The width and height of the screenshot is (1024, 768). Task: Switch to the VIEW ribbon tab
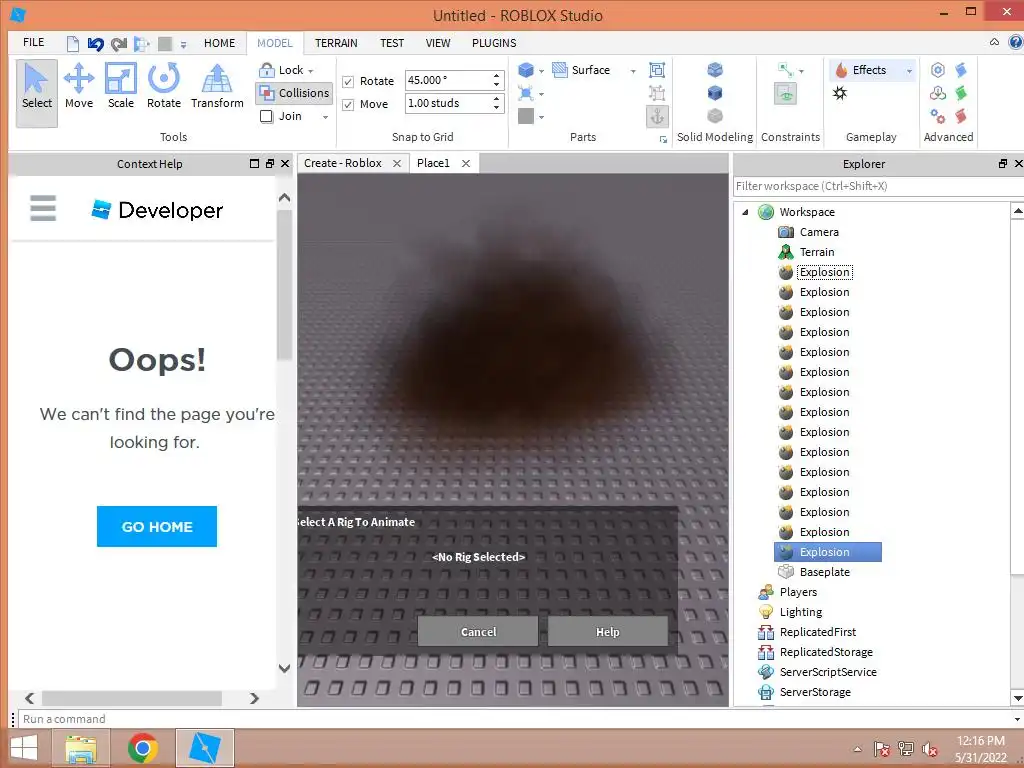(x=438, y=43)
